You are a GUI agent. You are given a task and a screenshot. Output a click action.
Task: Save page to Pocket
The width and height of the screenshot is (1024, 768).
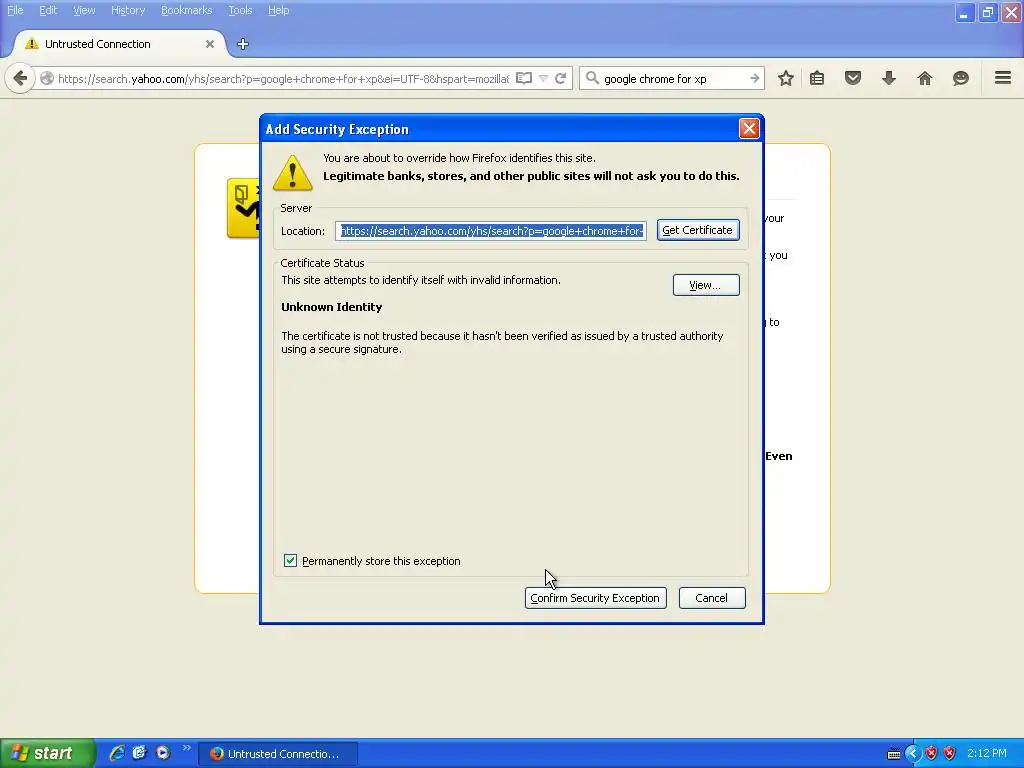(853, 78)
